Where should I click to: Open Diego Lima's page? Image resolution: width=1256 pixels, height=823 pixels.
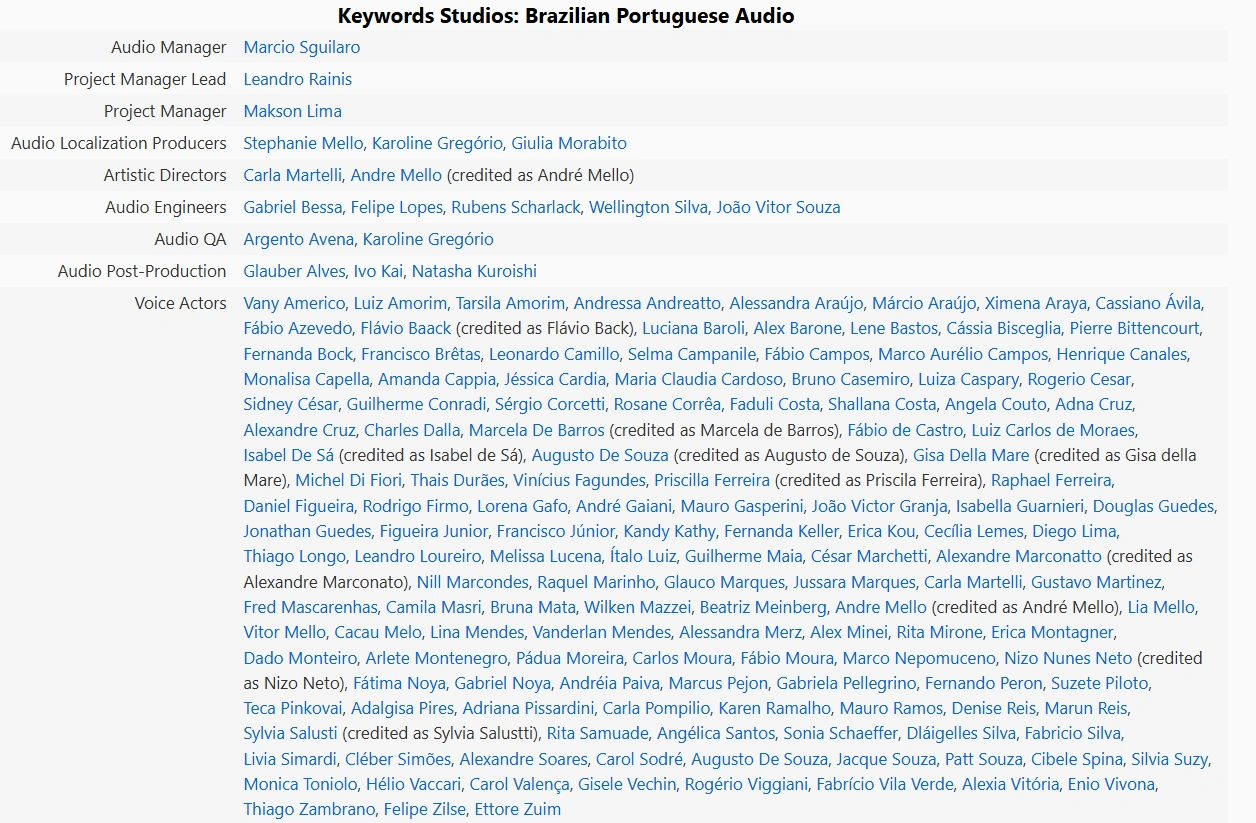(1075, 531)
